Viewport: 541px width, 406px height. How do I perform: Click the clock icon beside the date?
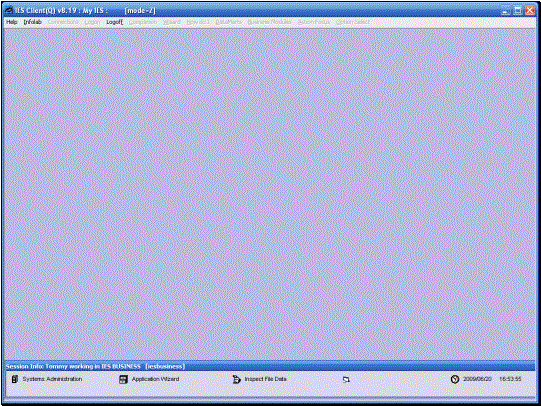[x=455, y=379]
